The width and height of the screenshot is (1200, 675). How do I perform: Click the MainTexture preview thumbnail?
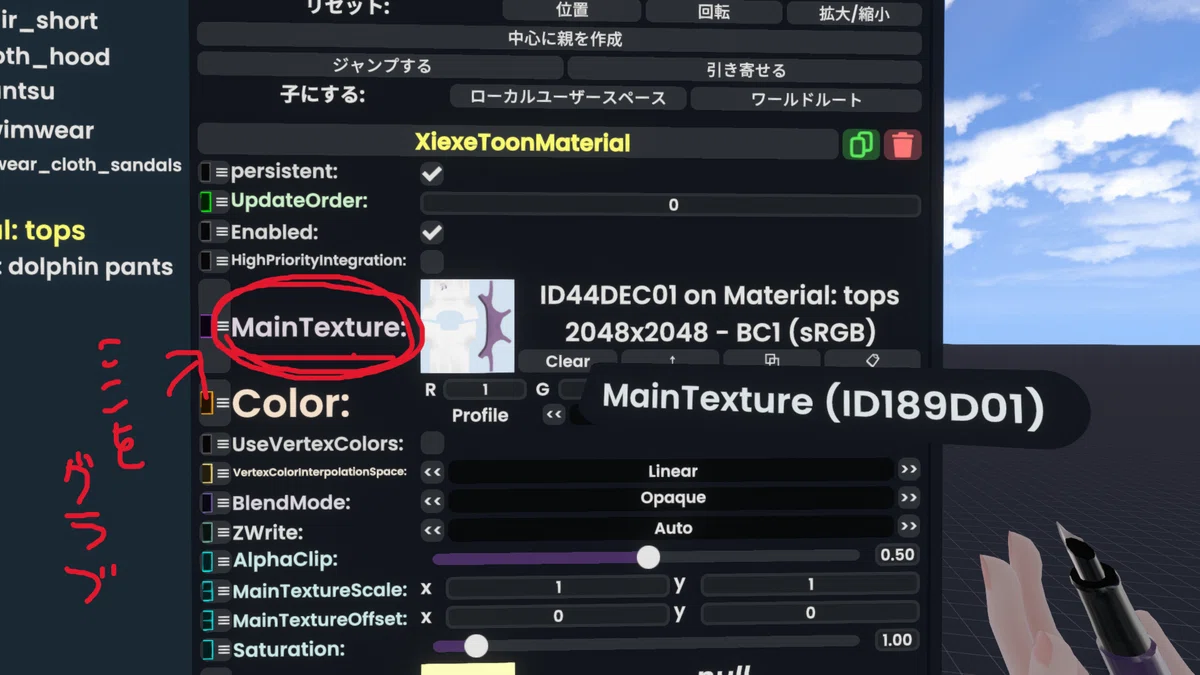pos(468,326)
